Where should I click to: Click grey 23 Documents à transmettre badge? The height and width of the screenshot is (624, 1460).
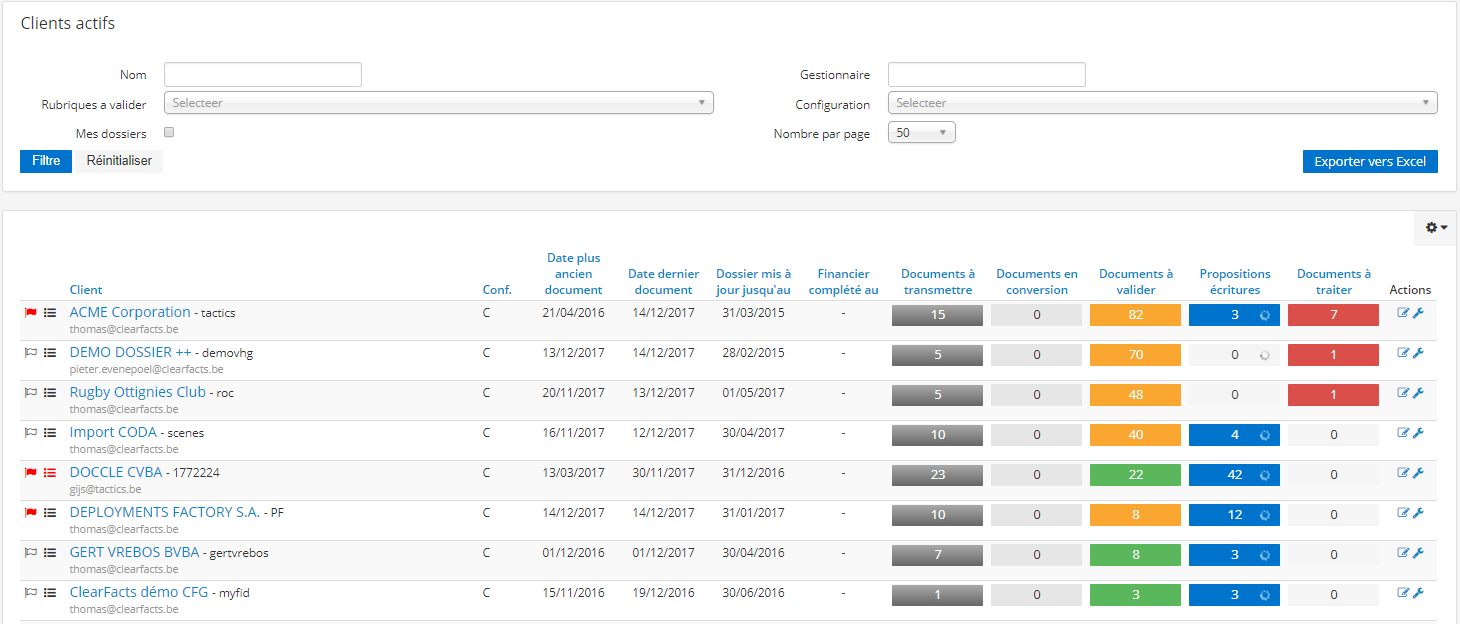point(938,475)
